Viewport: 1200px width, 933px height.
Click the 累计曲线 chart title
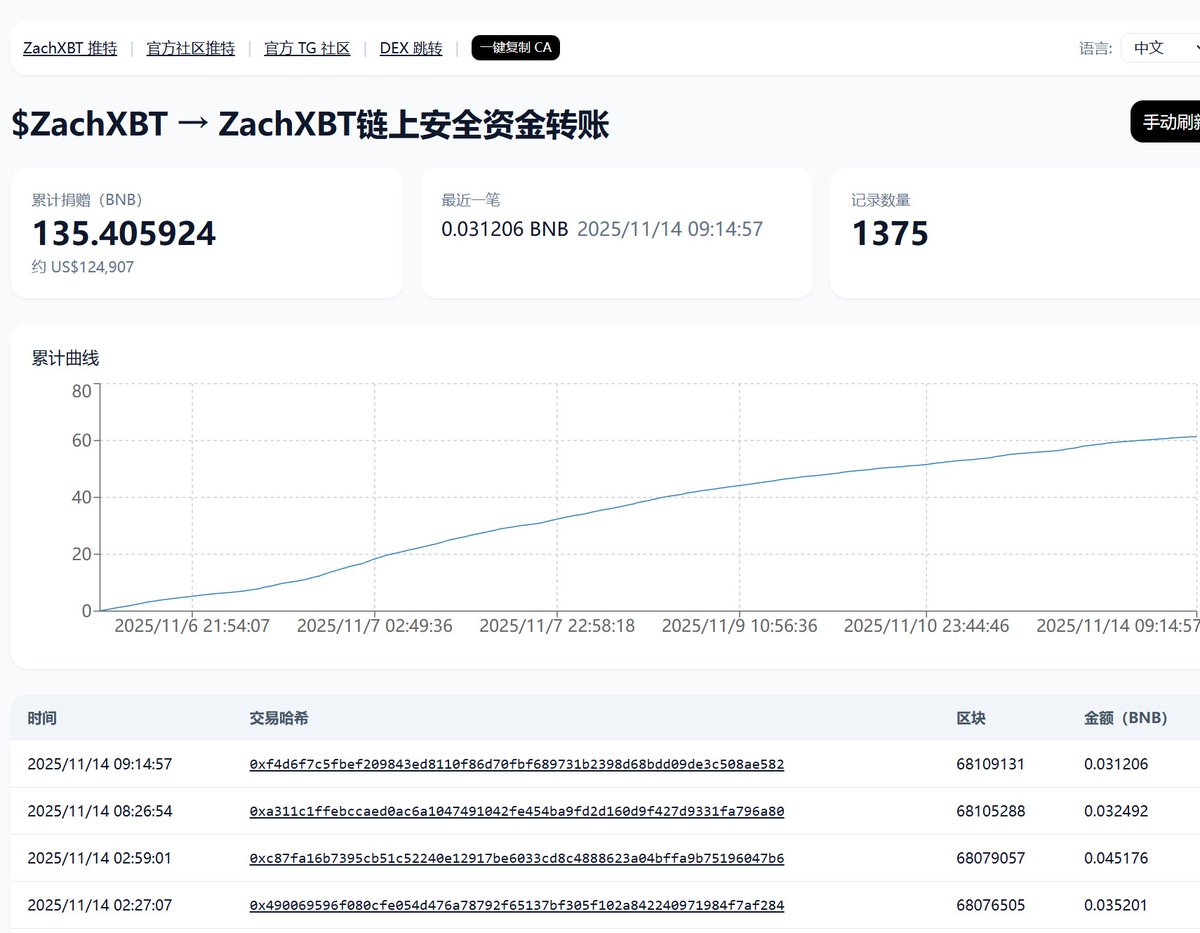click(66, 358)
